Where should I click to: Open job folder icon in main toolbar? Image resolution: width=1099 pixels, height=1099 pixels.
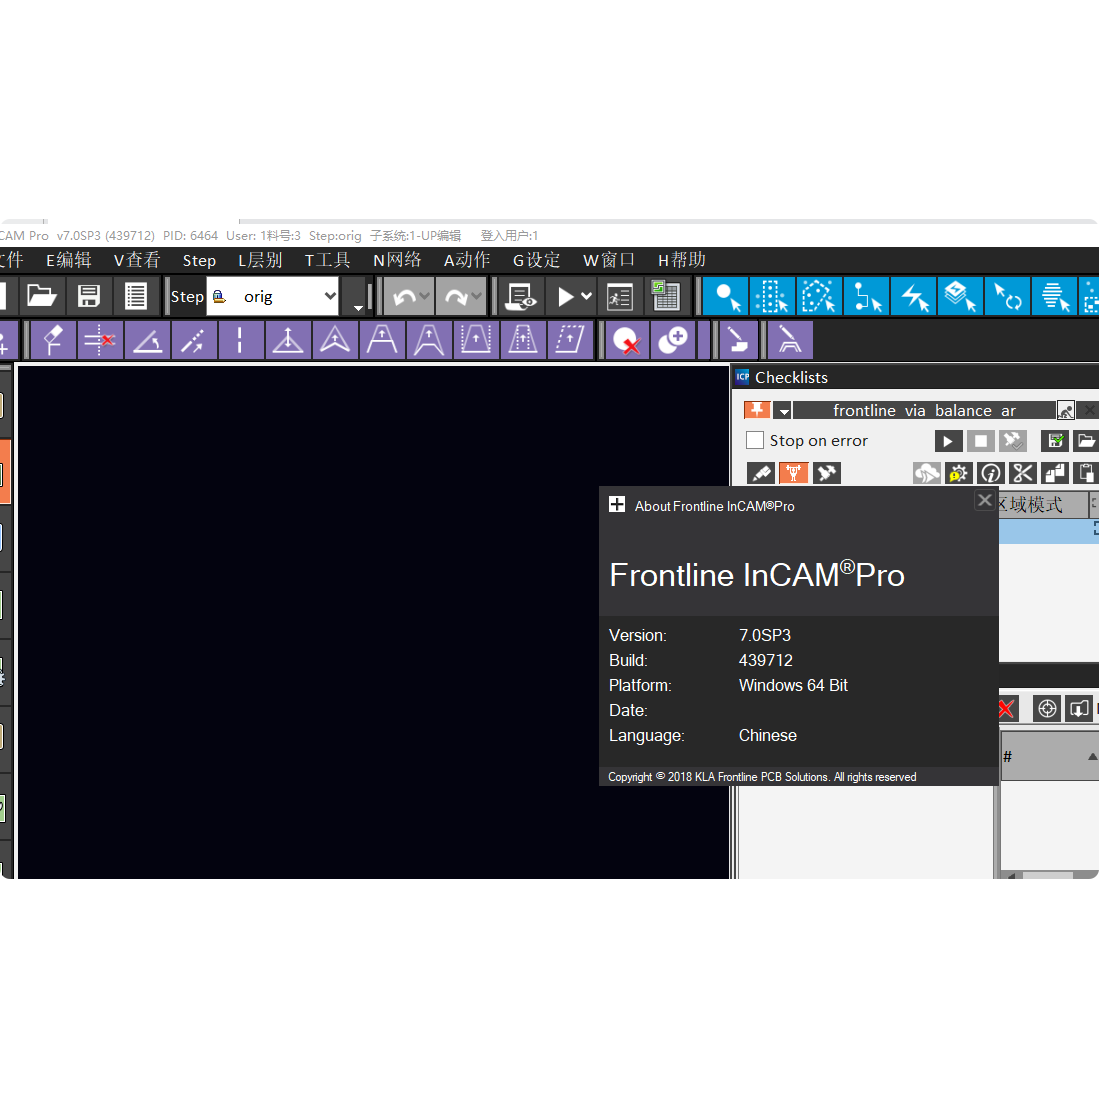point(41,296)
